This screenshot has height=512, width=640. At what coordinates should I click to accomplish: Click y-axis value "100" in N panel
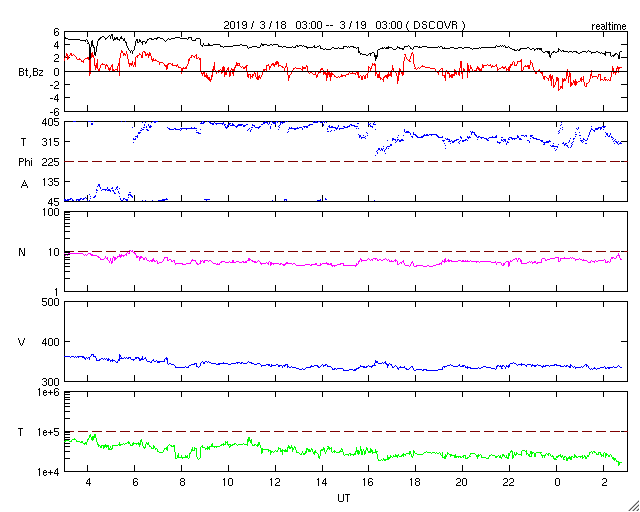[x=52, y=212]
